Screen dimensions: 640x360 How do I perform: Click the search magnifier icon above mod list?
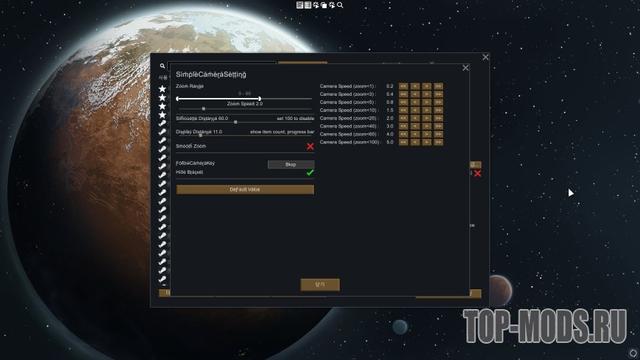pos(162,66)
